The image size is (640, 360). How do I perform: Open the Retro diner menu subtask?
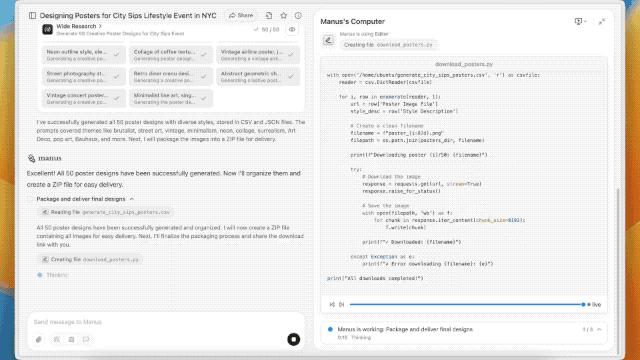[x=171, y=77]
